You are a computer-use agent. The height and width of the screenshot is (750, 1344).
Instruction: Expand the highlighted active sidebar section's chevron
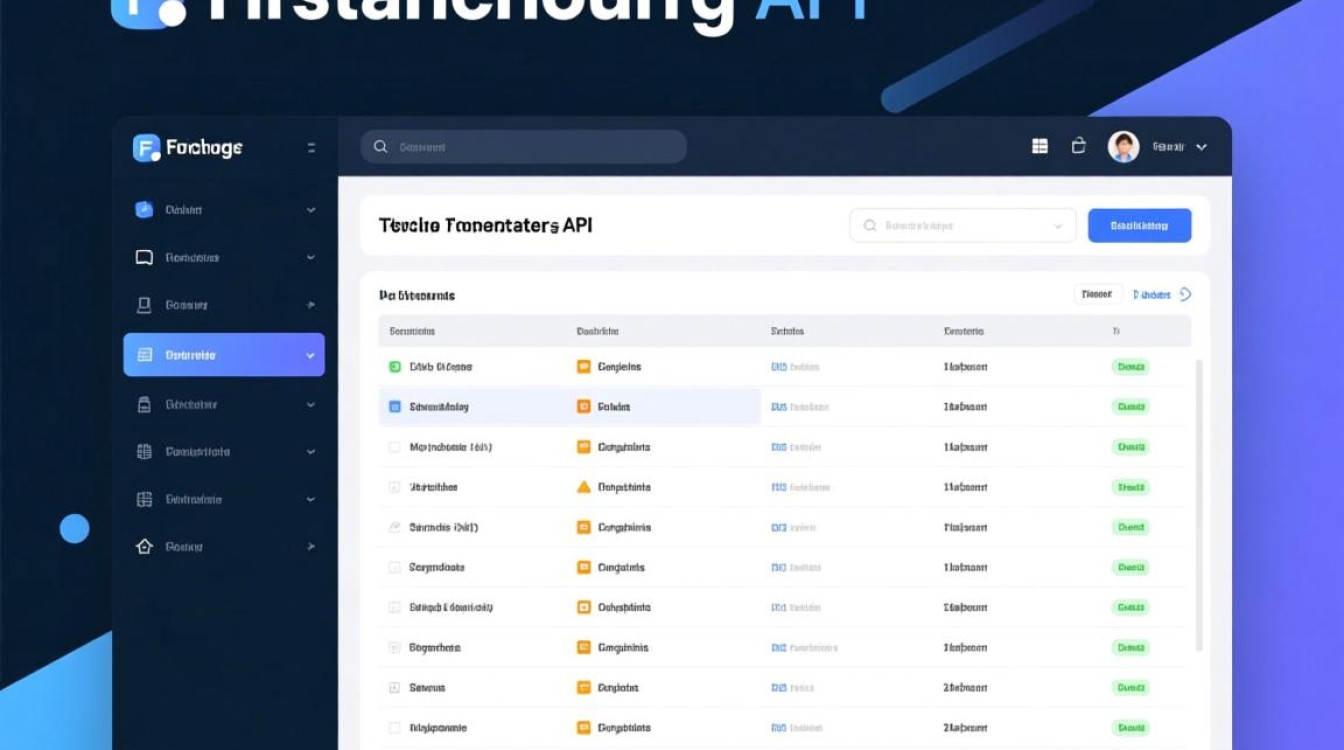click(x=308, y=354)
